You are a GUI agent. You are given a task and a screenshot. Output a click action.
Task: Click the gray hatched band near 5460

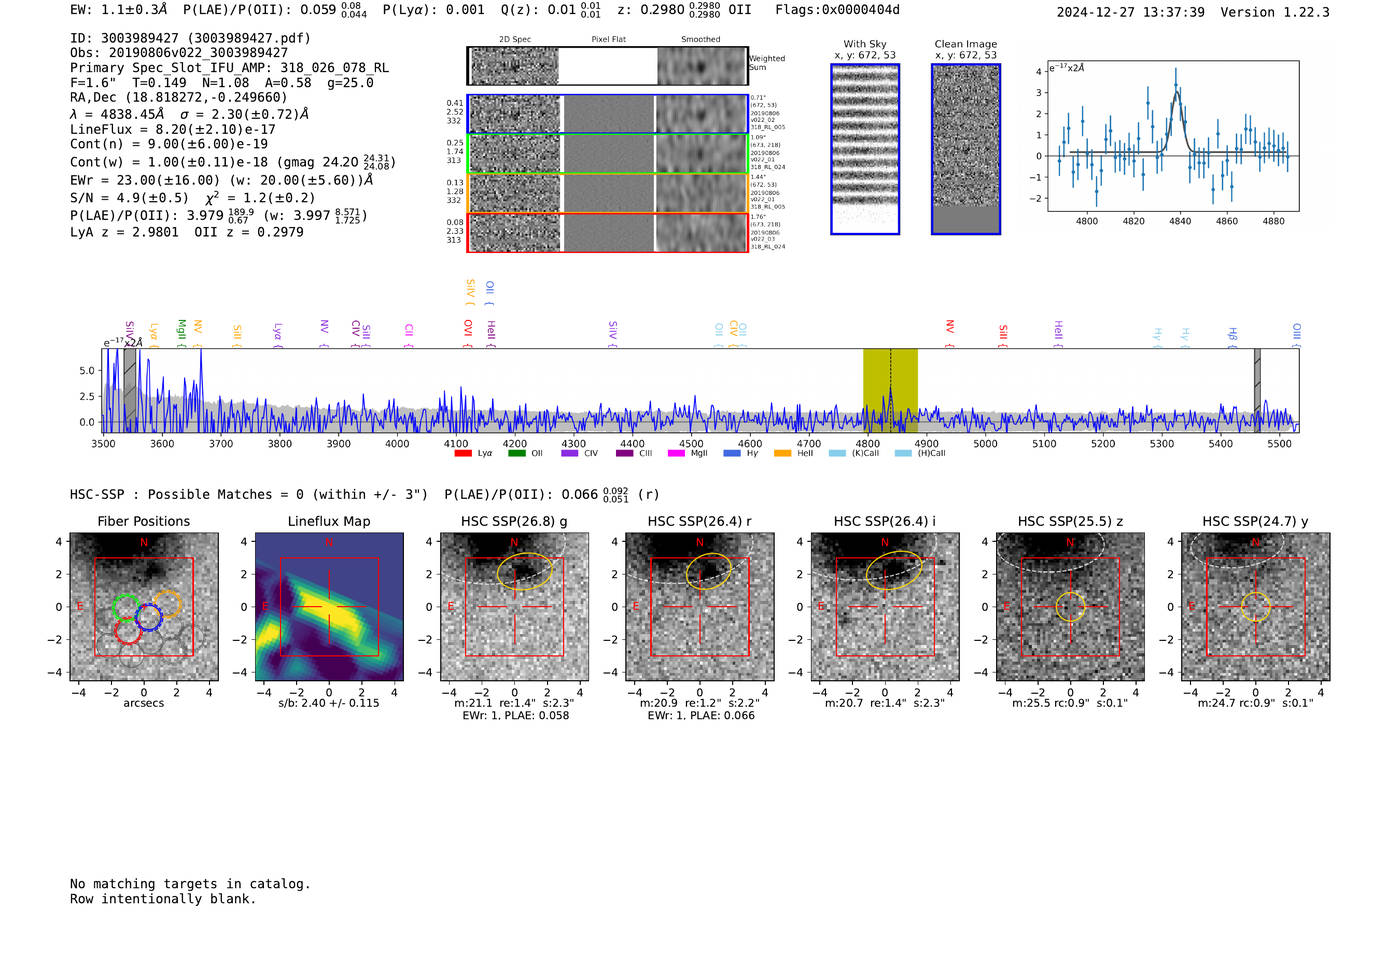coord(1257,390)
